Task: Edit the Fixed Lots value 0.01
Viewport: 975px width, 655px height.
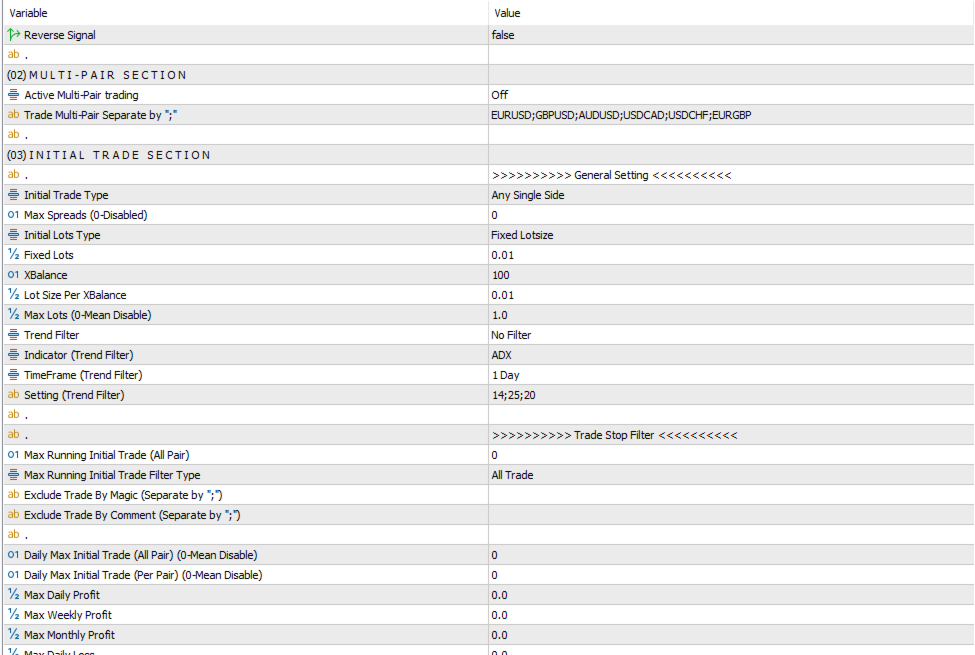Action: click(x=503, y=255)
